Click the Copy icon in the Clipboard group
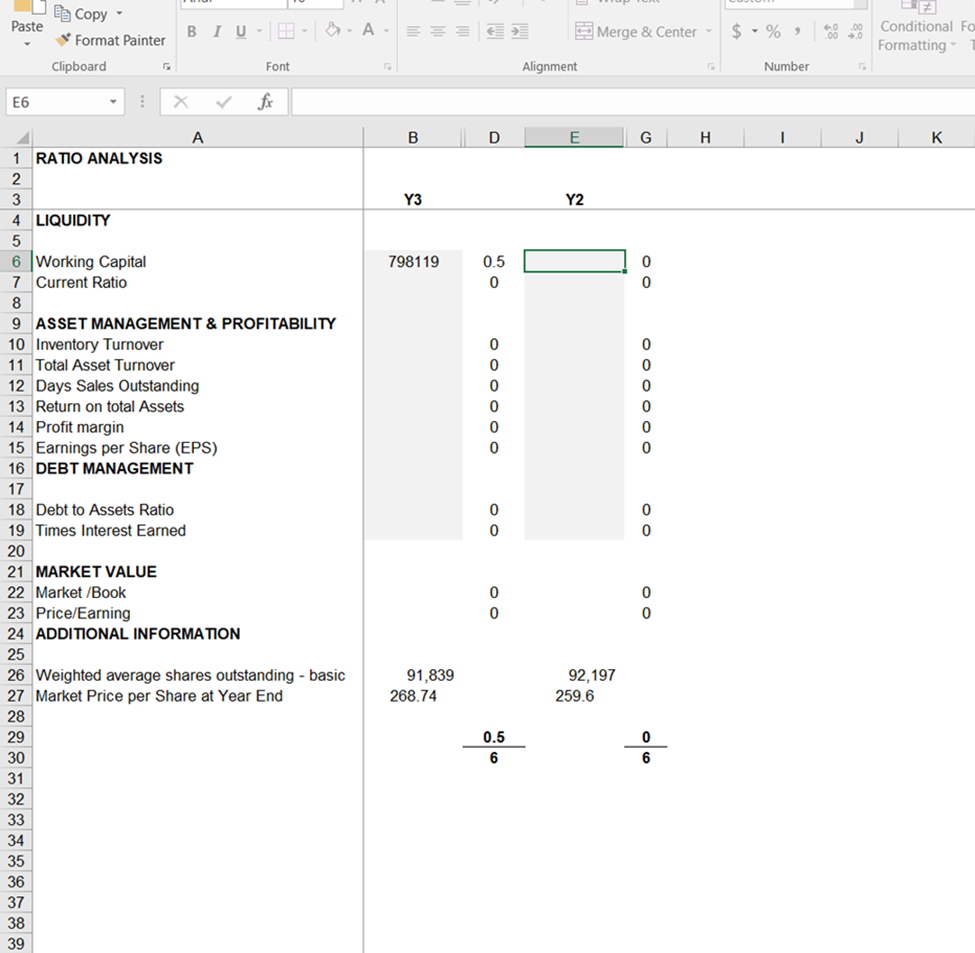The width and height of the screenshot is (975, 953). (62, 14)
